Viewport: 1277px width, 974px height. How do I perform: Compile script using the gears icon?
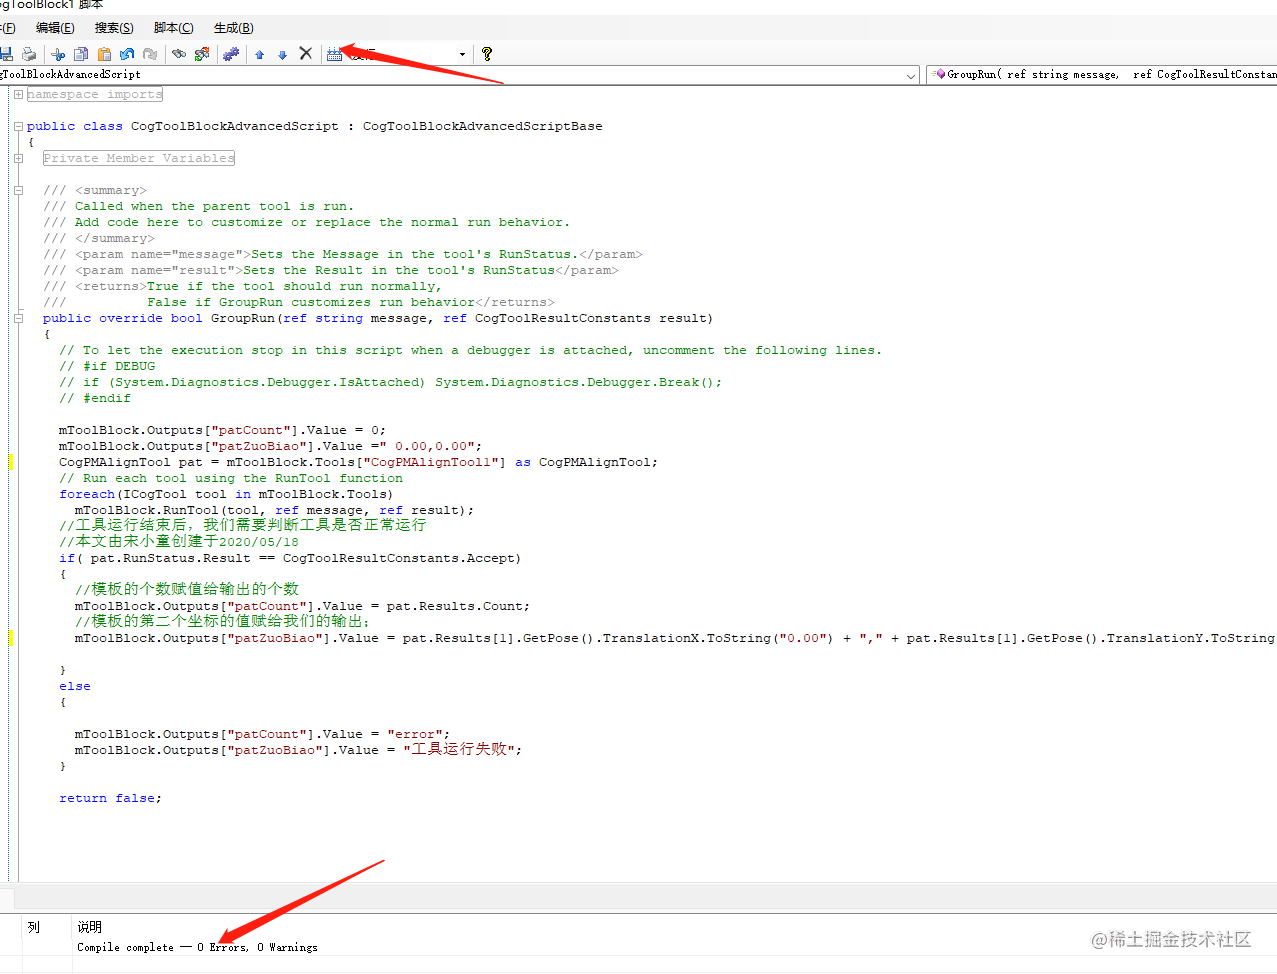coord(231,54)
